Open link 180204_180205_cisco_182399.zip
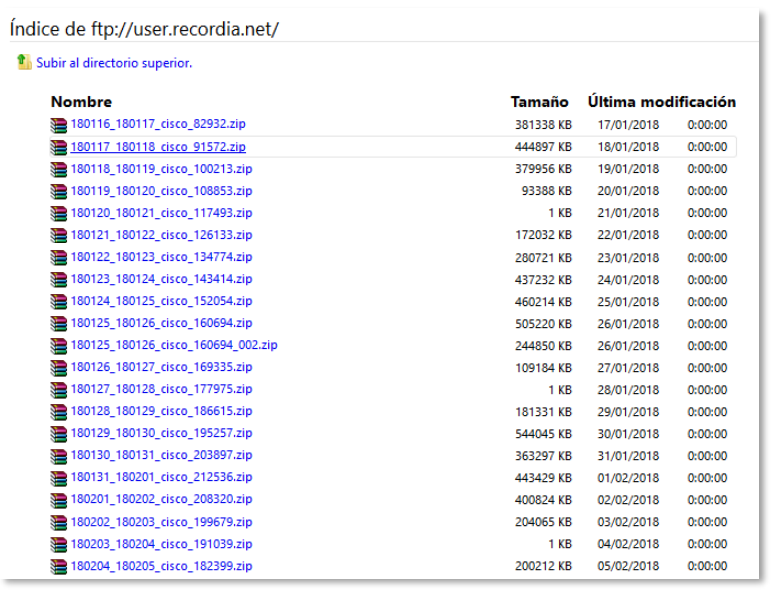The height and width of the screenshot is (591, 773). (161, 566)
